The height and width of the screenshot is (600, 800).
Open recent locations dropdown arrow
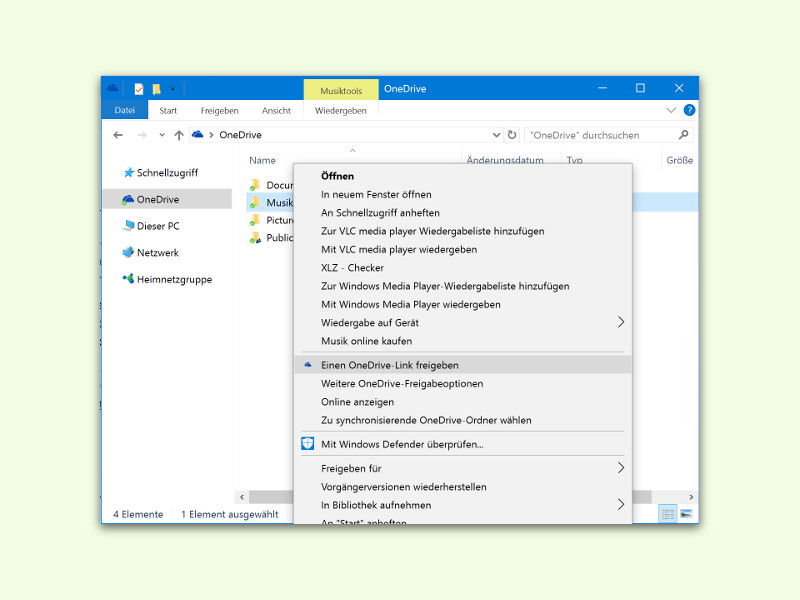point(162,135)
